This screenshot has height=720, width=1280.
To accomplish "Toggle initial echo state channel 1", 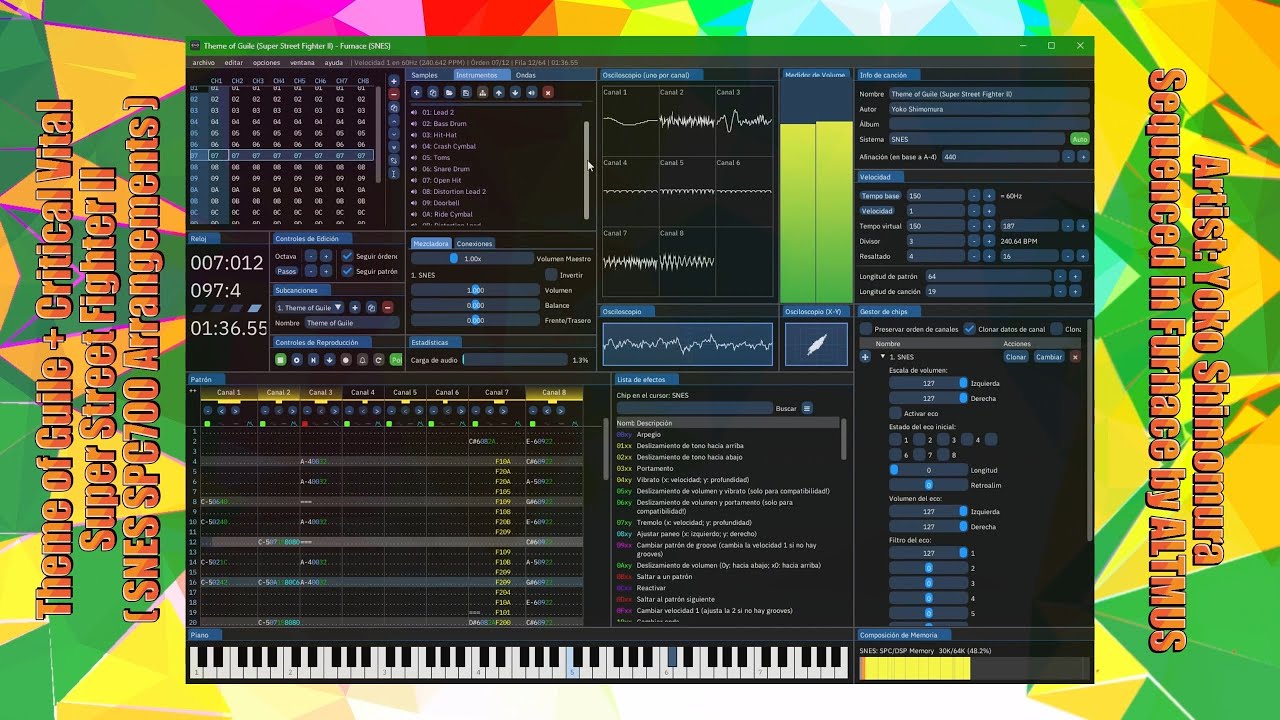I will pos(895,440).
